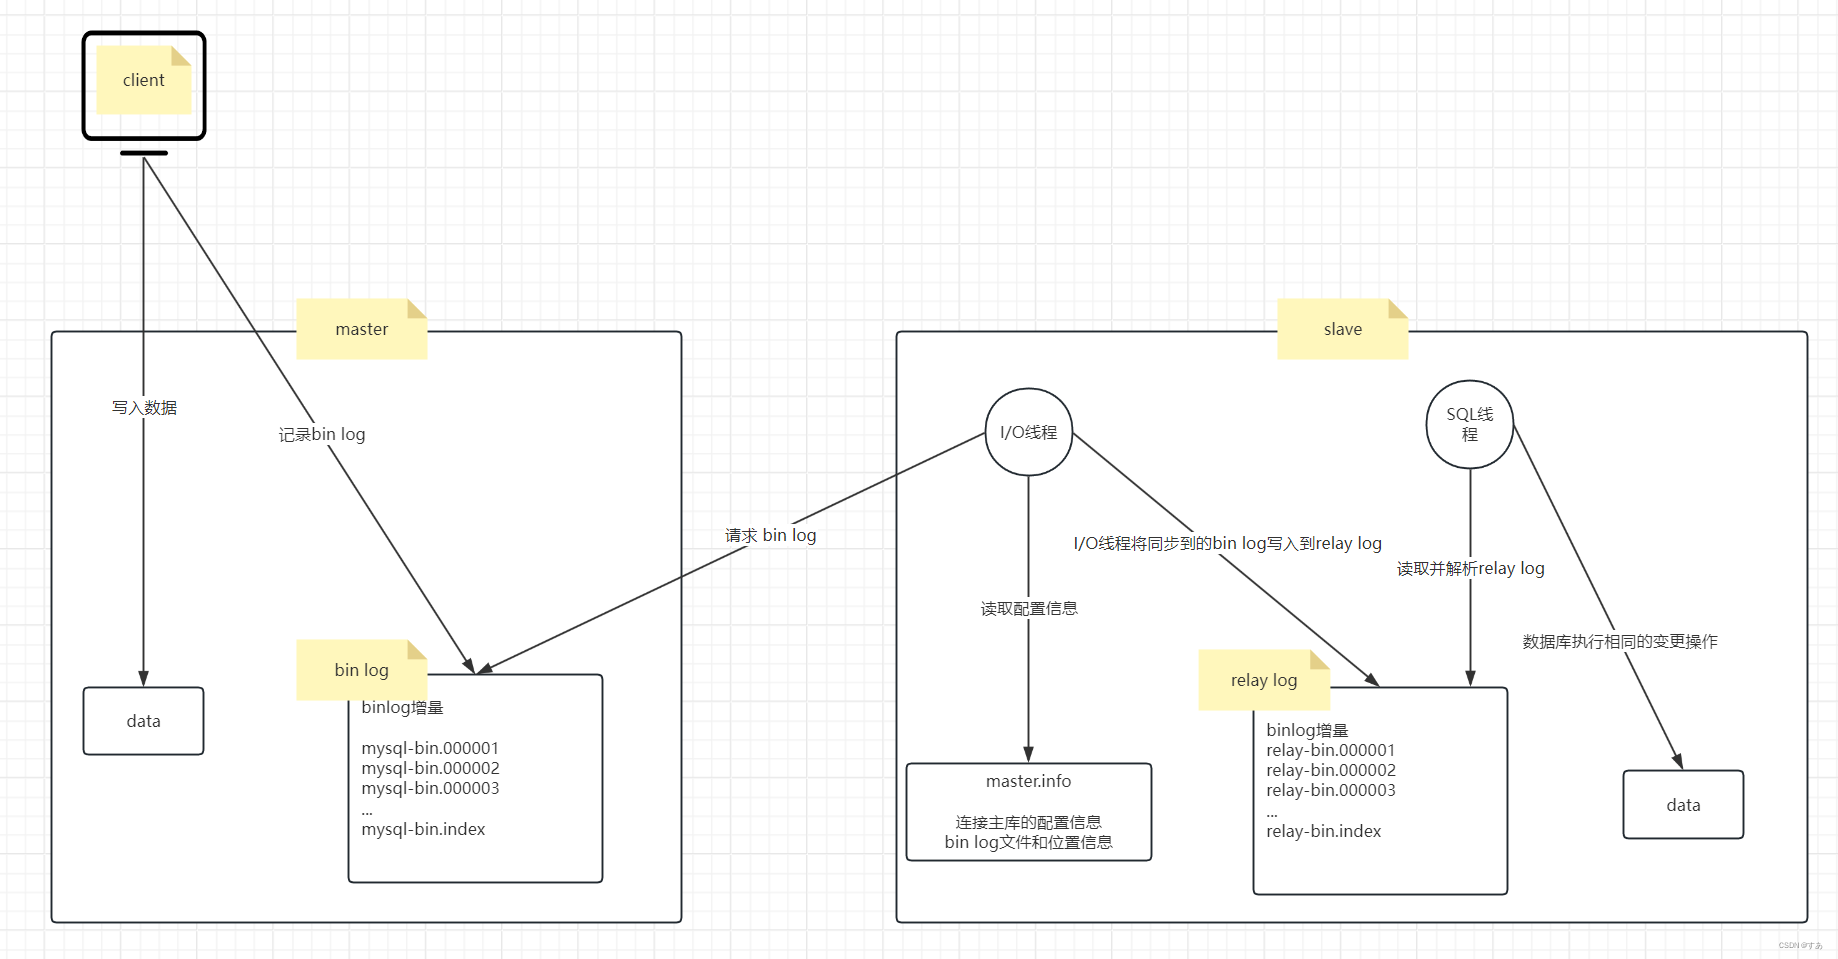1838x959 pixels.
Task: Select the I/O线程 circle node
Action: 1029,432
